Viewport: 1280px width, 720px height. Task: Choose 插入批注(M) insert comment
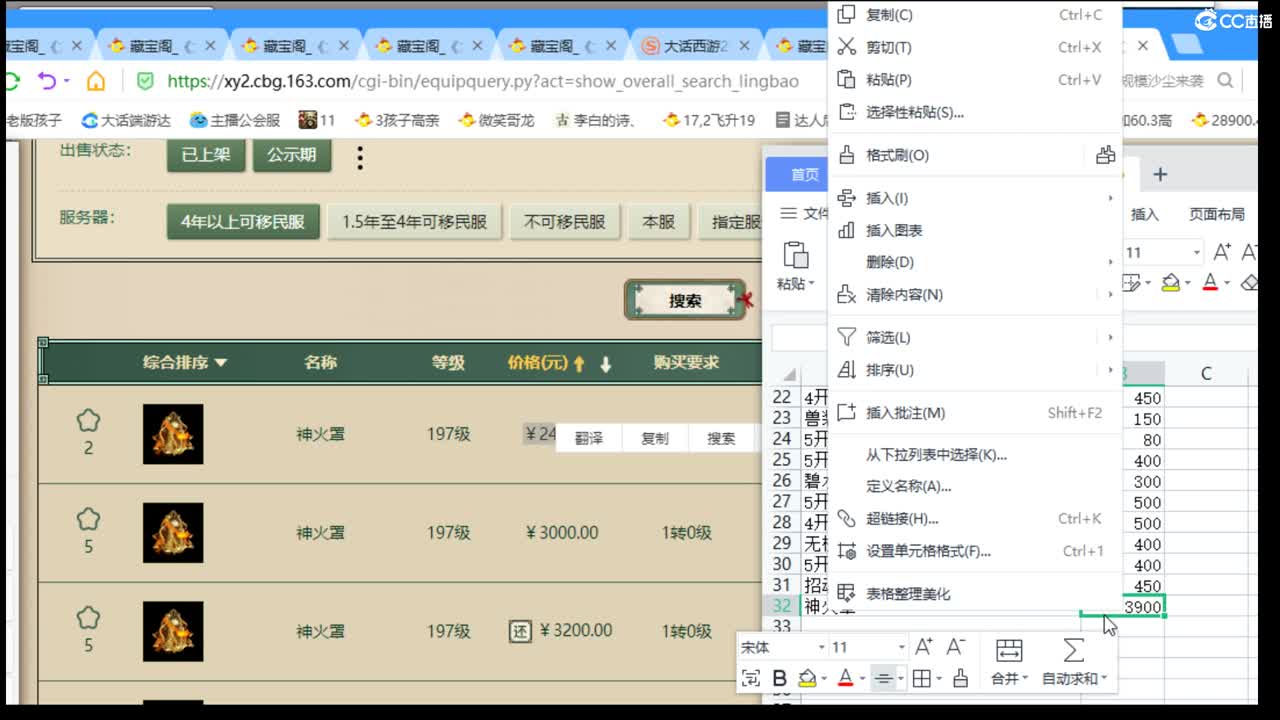pyautogui.click(x=975, y=412)
